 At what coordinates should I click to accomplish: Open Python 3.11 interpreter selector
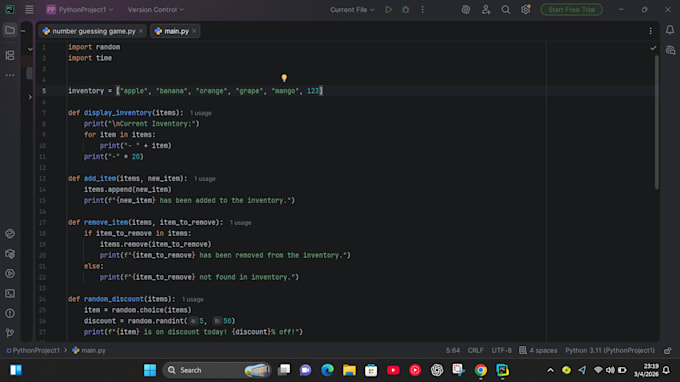pyautogui.click(x=610, y=350)
